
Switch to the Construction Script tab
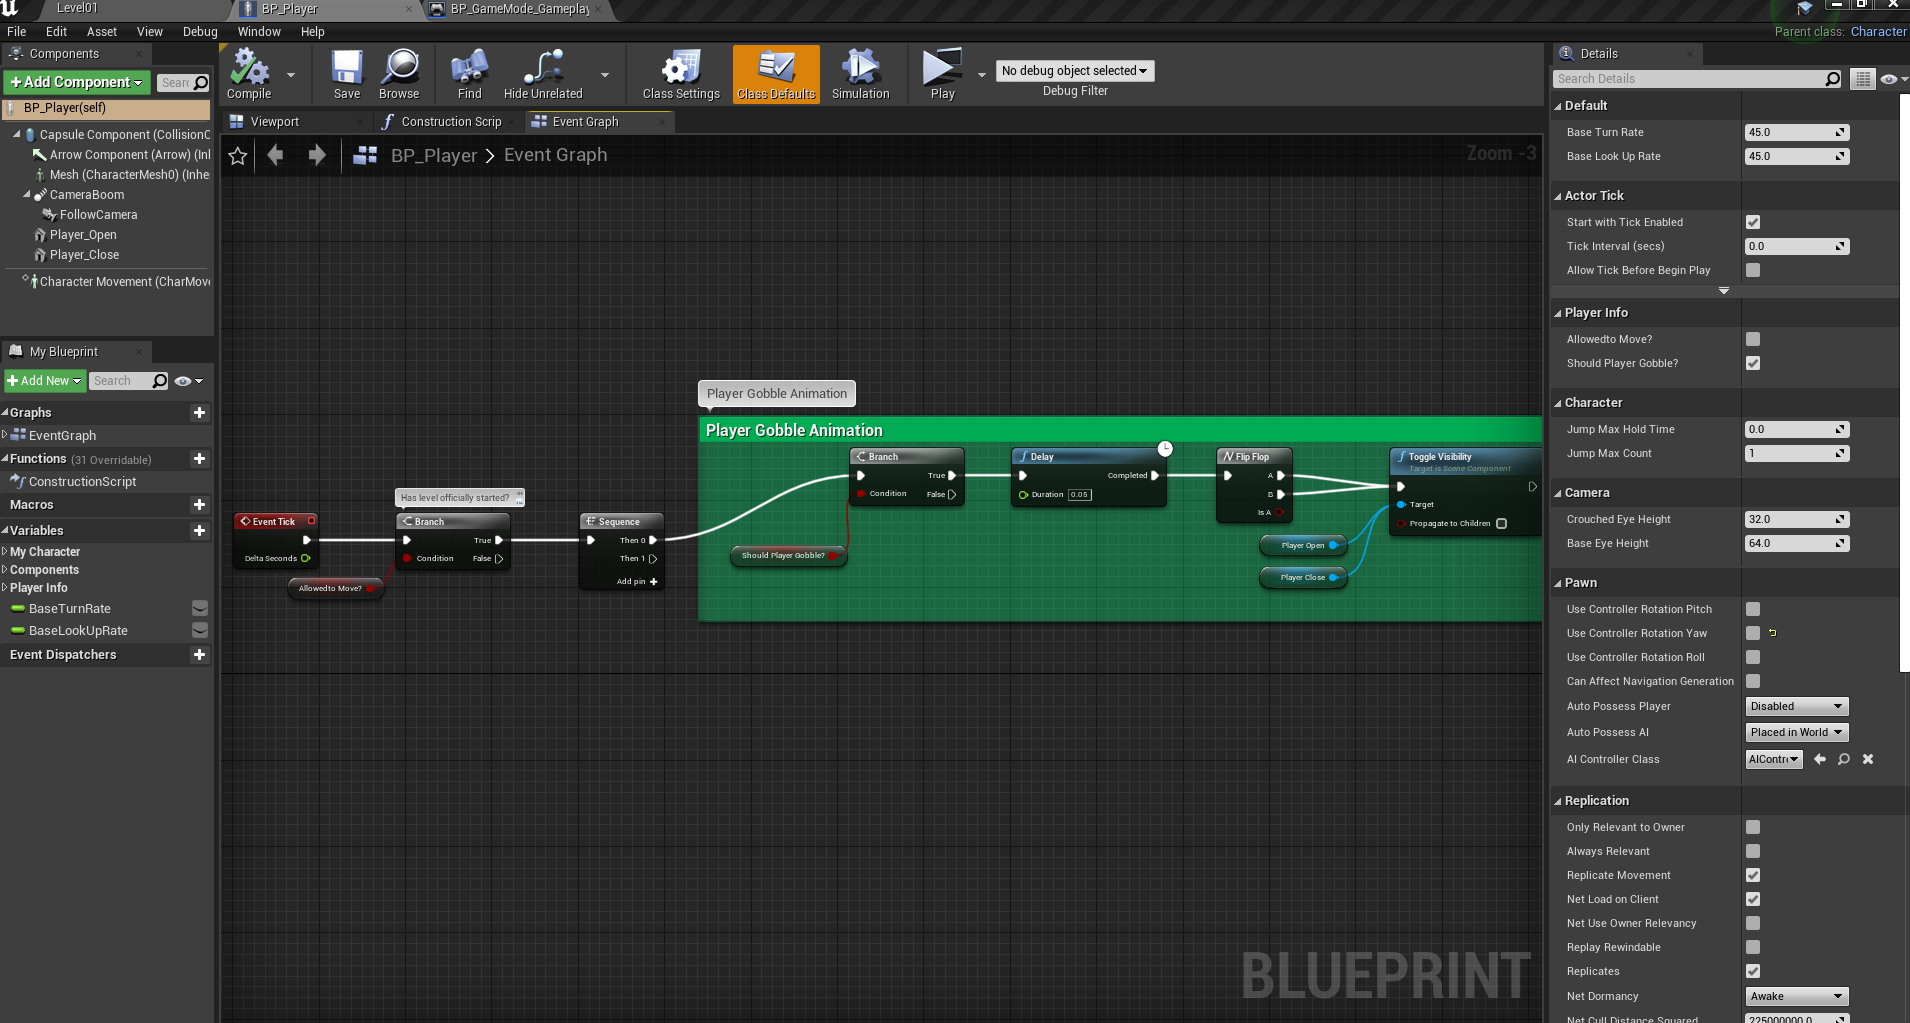[450, 122]
